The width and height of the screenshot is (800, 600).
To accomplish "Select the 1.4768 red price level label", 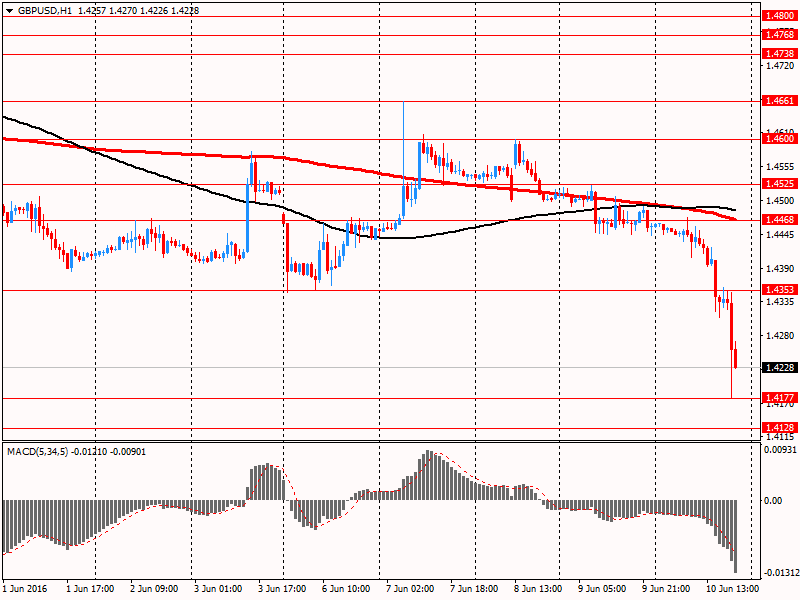I will pyautogui.click(x=779, y=35).
